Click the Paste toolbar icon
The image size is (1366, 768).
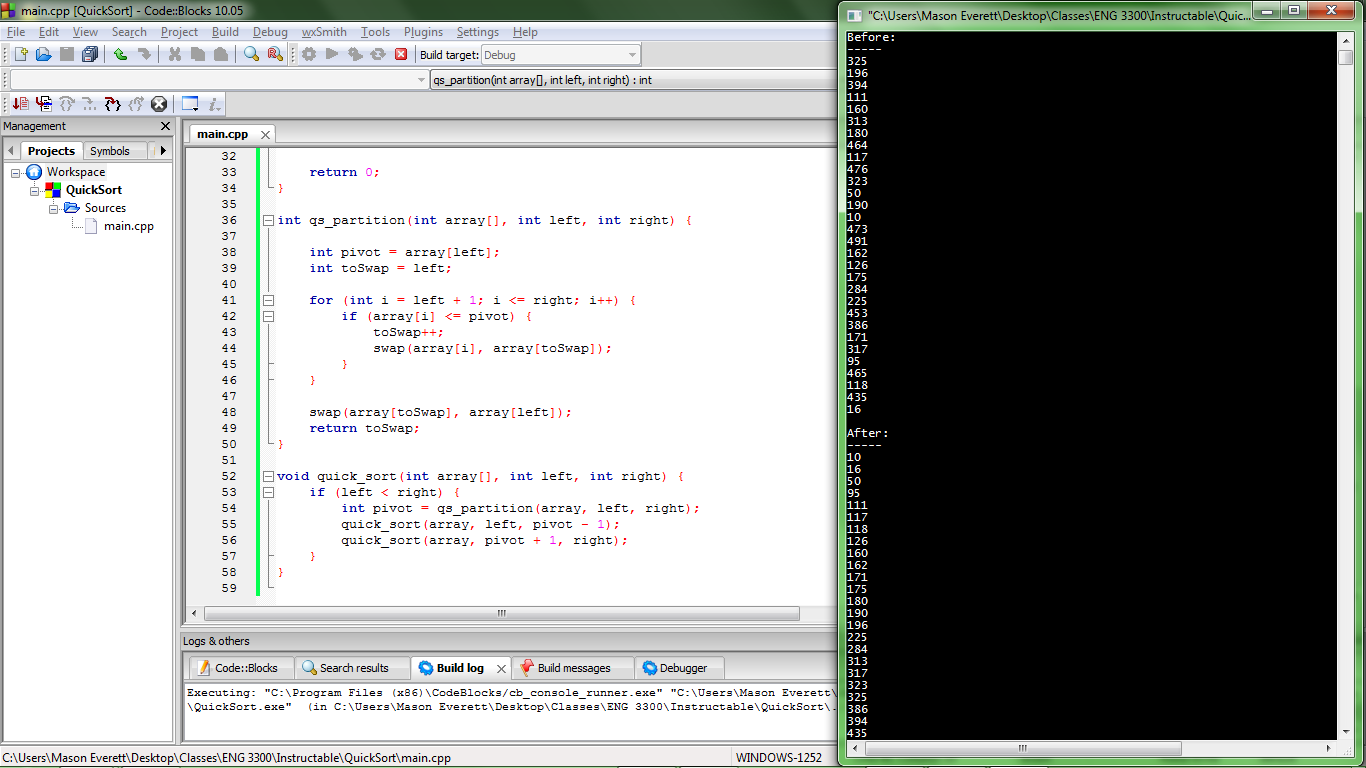[220, 55]
